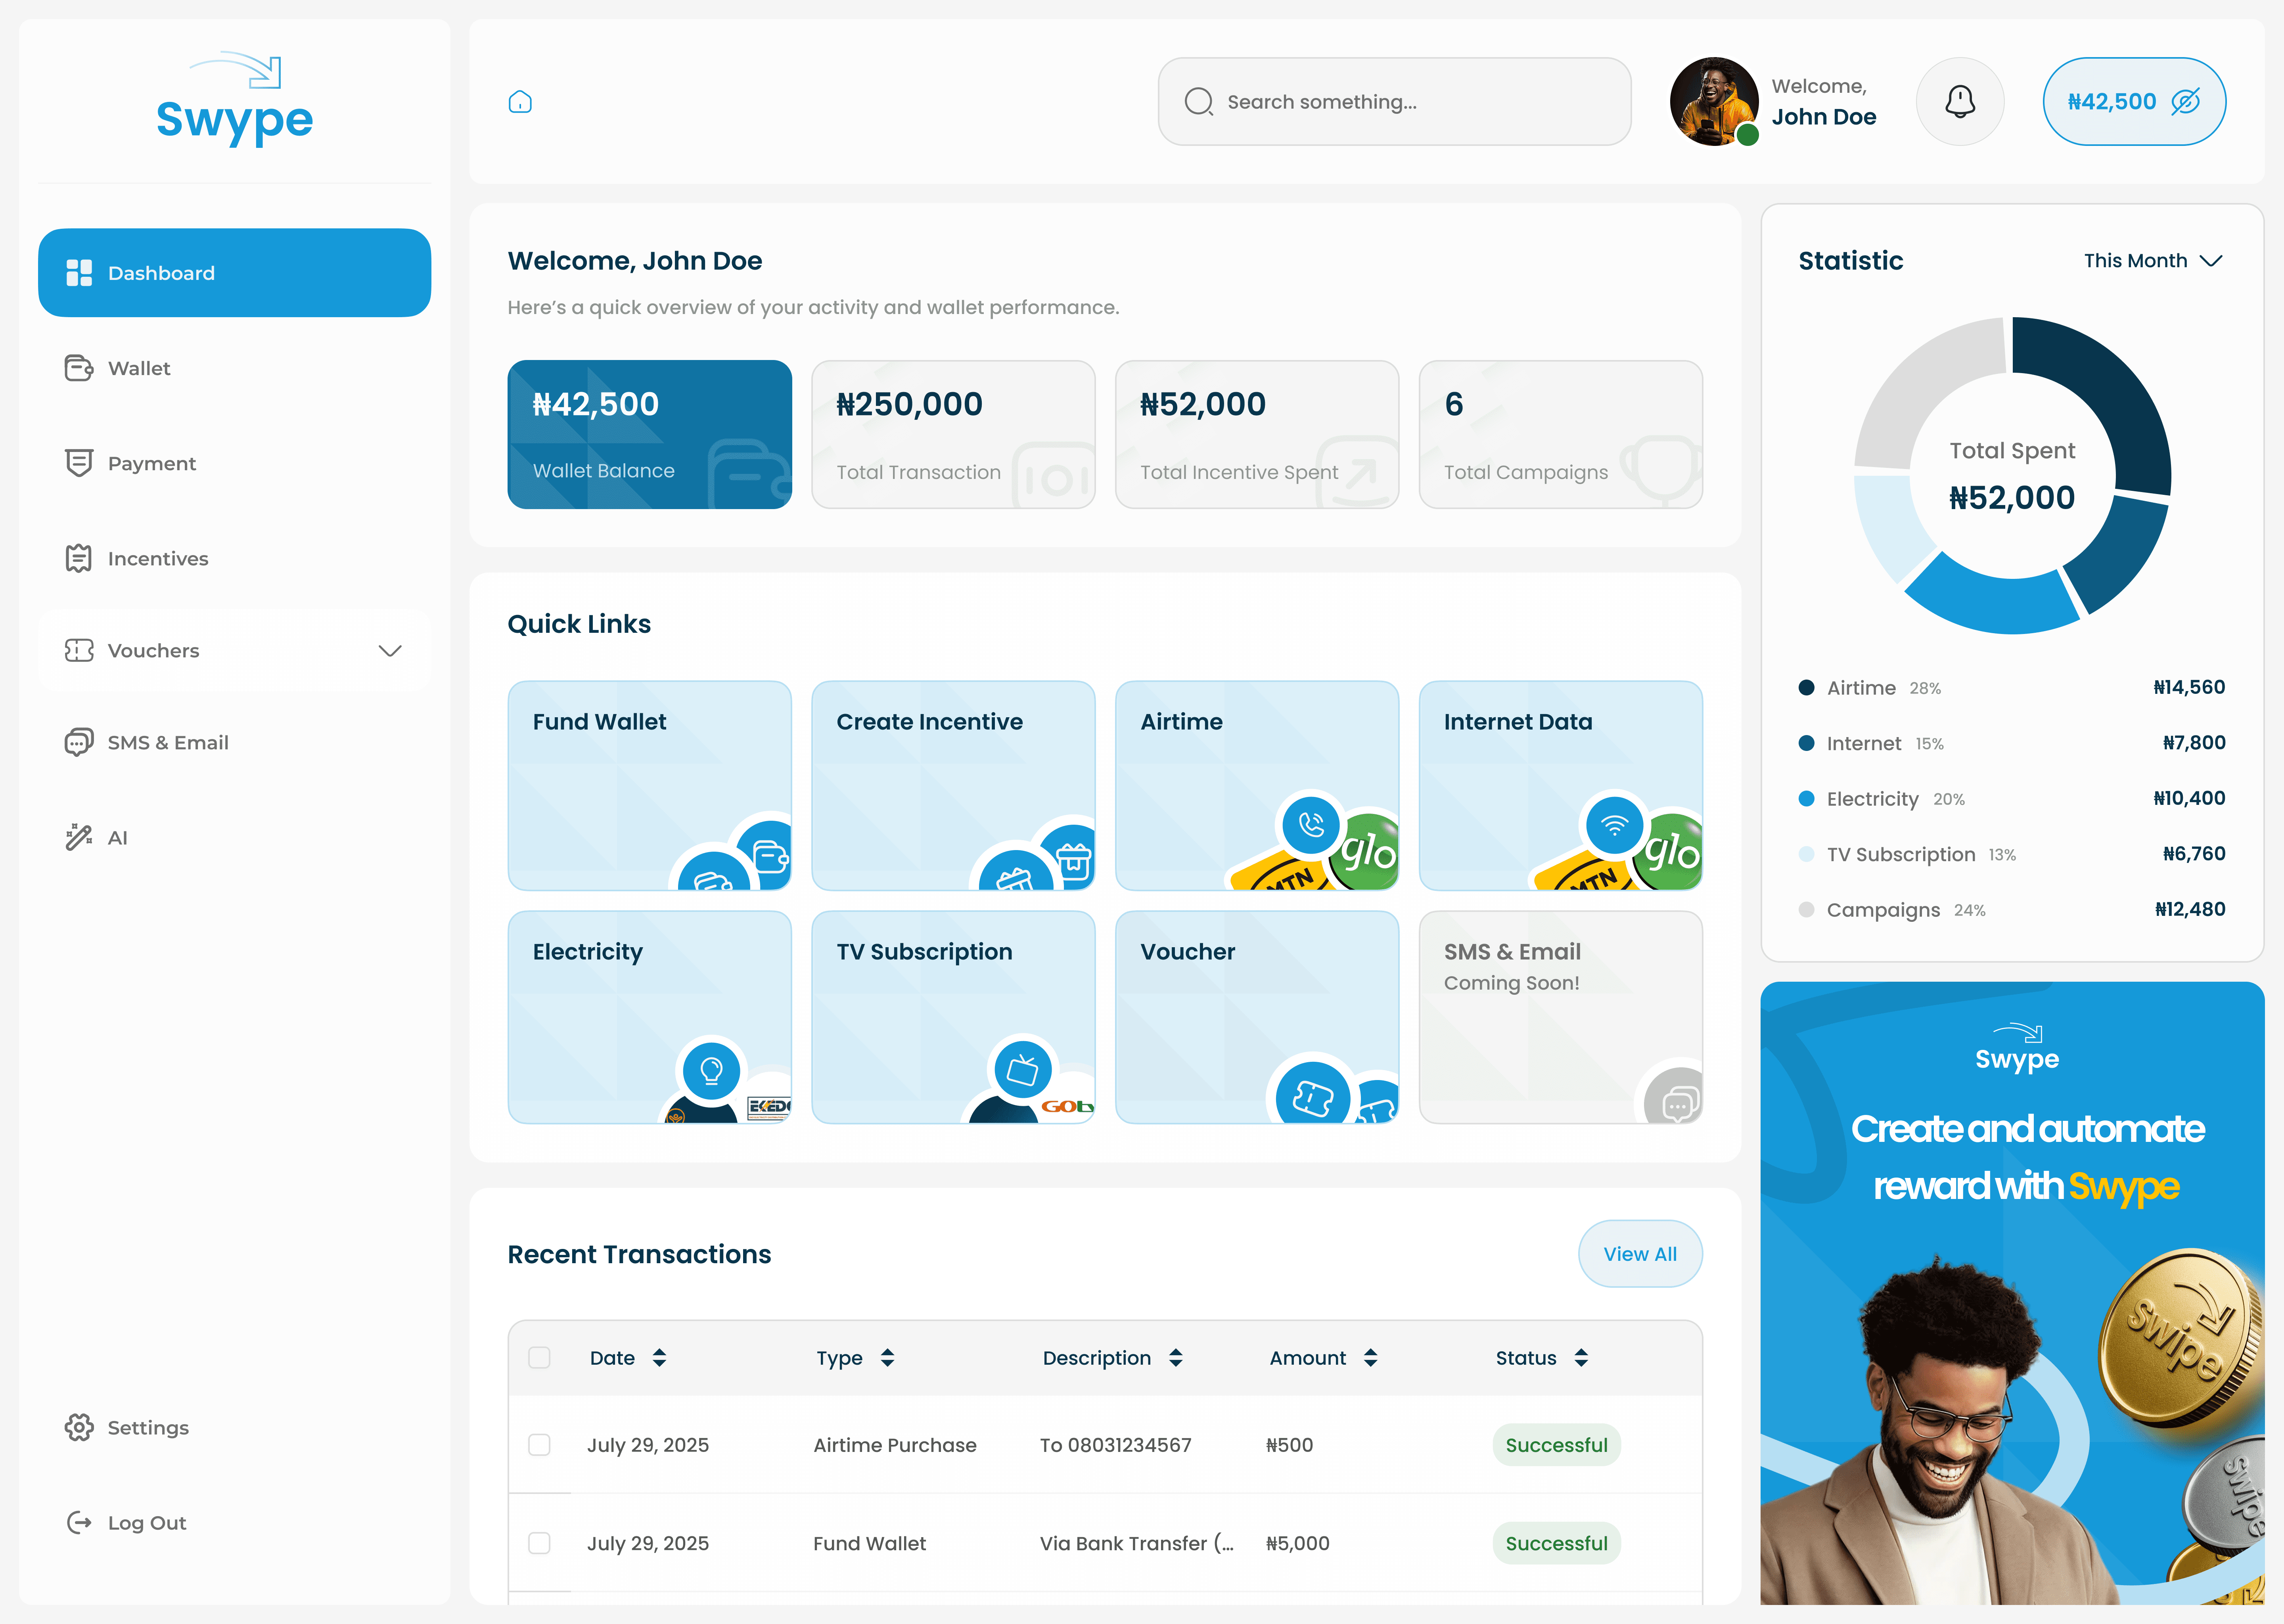Click Internet 15% legend row
Image resolution: width=2284 pixels, height=1624 pixels.
coord(2011,743)
